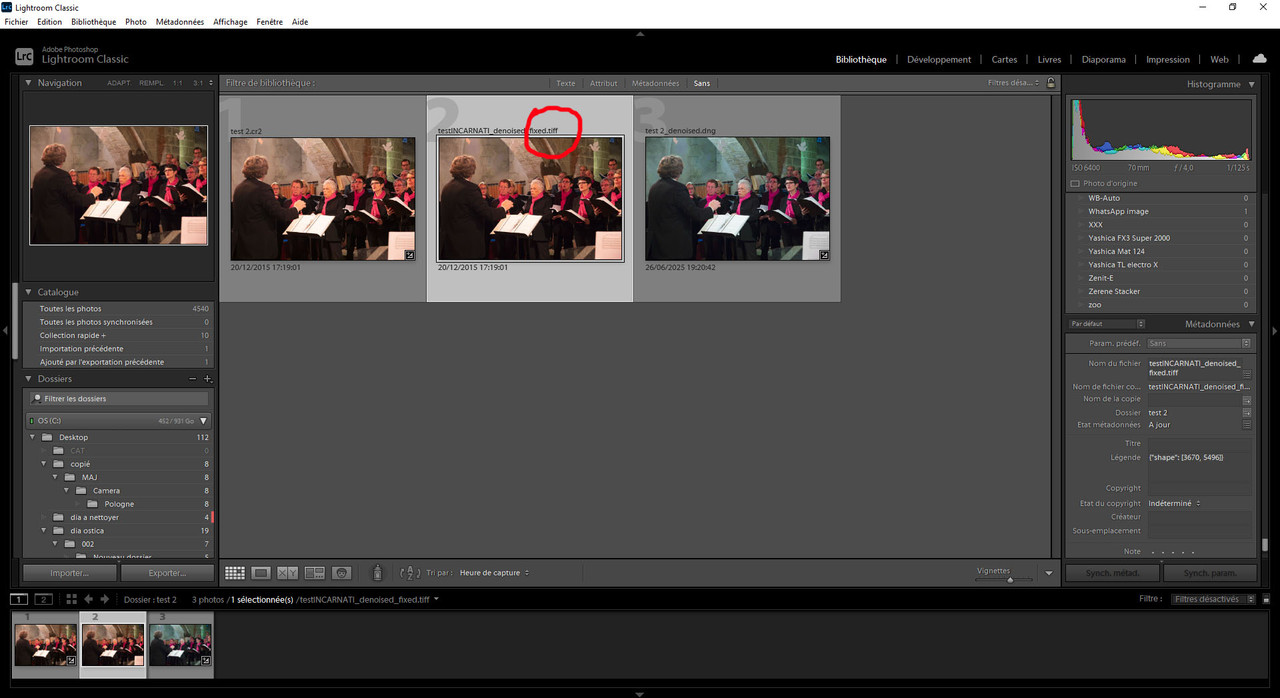Open the Etat du copyright Indéterminé dropdown
Image resolution: width=1280 pixels, height=698 pixels.
1175,503
